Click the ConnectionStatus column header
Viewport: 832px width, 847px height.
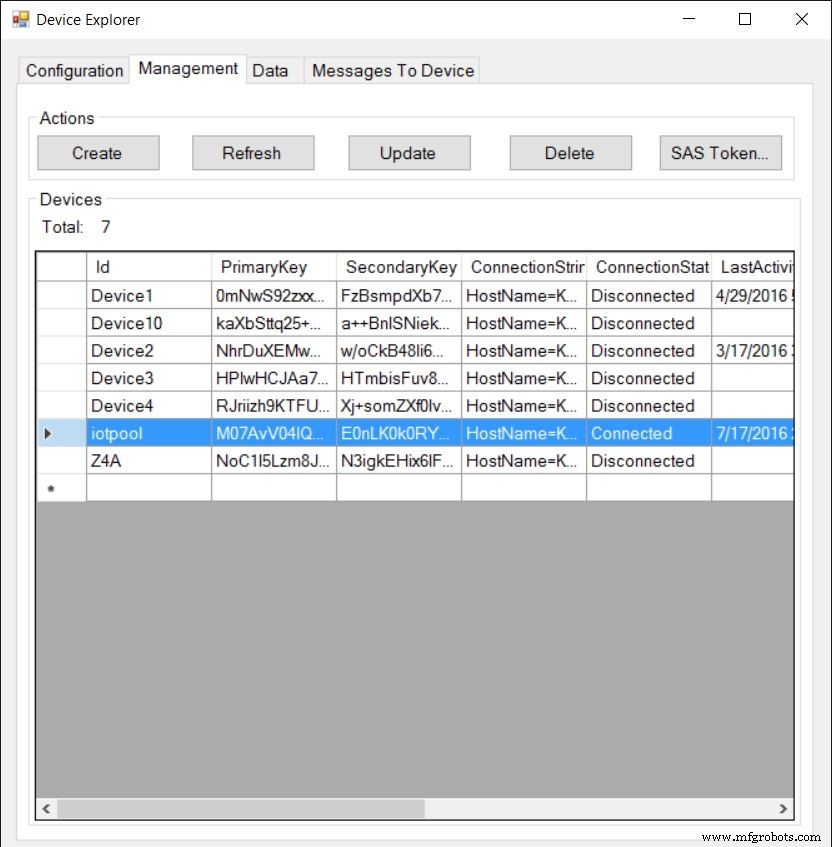pos(651,267)
